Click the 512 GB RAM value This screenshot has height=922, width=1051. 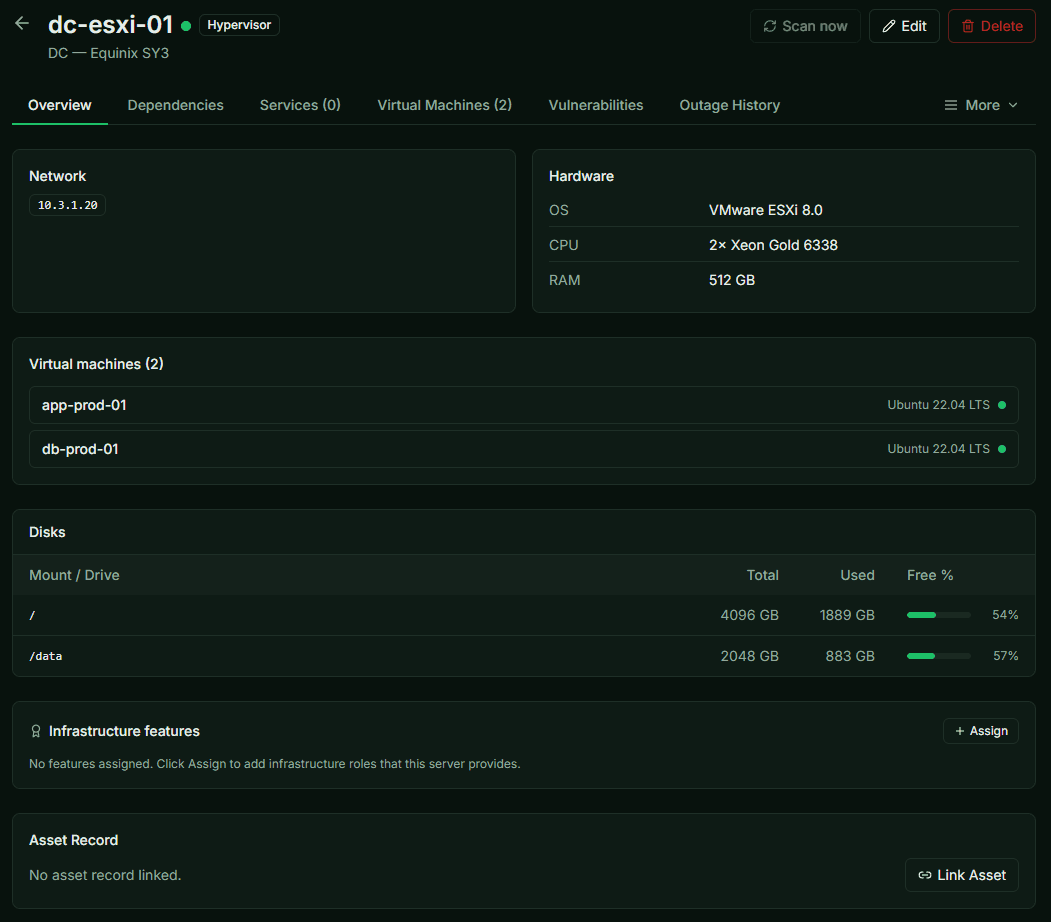click(732, 280)
